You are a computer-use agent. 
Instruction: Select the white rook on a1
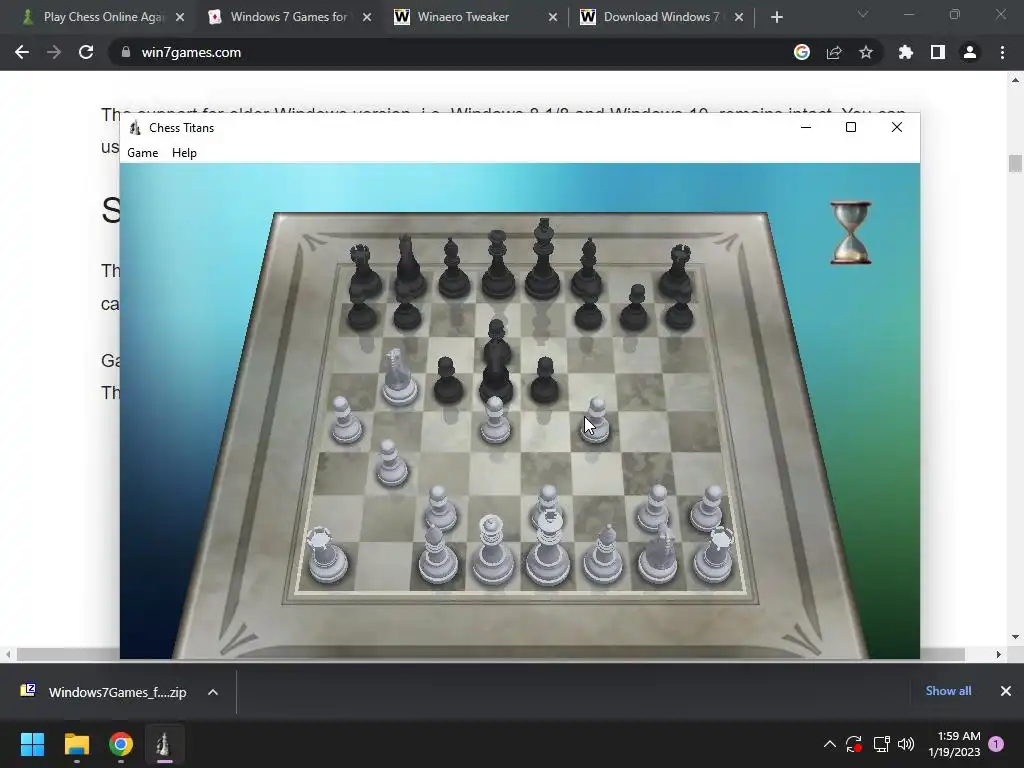[x=327, y=555]
